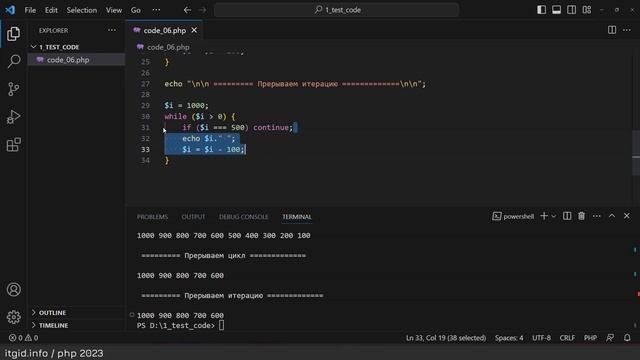
Task: Open the Customize Layout icon
Action: coord(587,9)
